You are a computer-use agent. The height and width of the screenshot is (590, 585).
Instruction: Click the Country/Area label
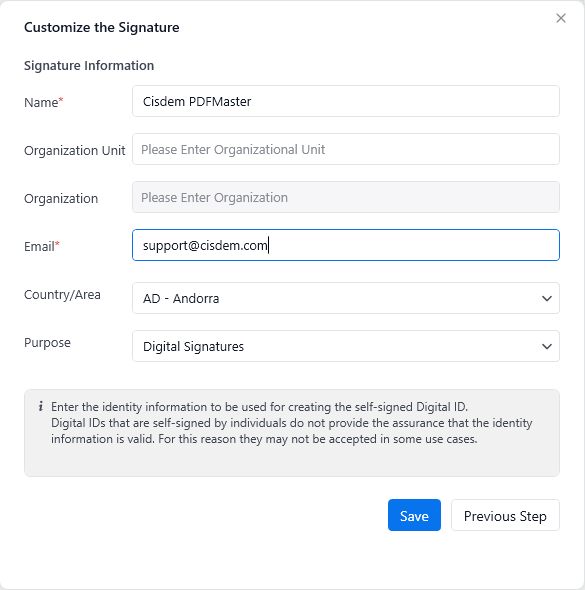pos(62,295)
